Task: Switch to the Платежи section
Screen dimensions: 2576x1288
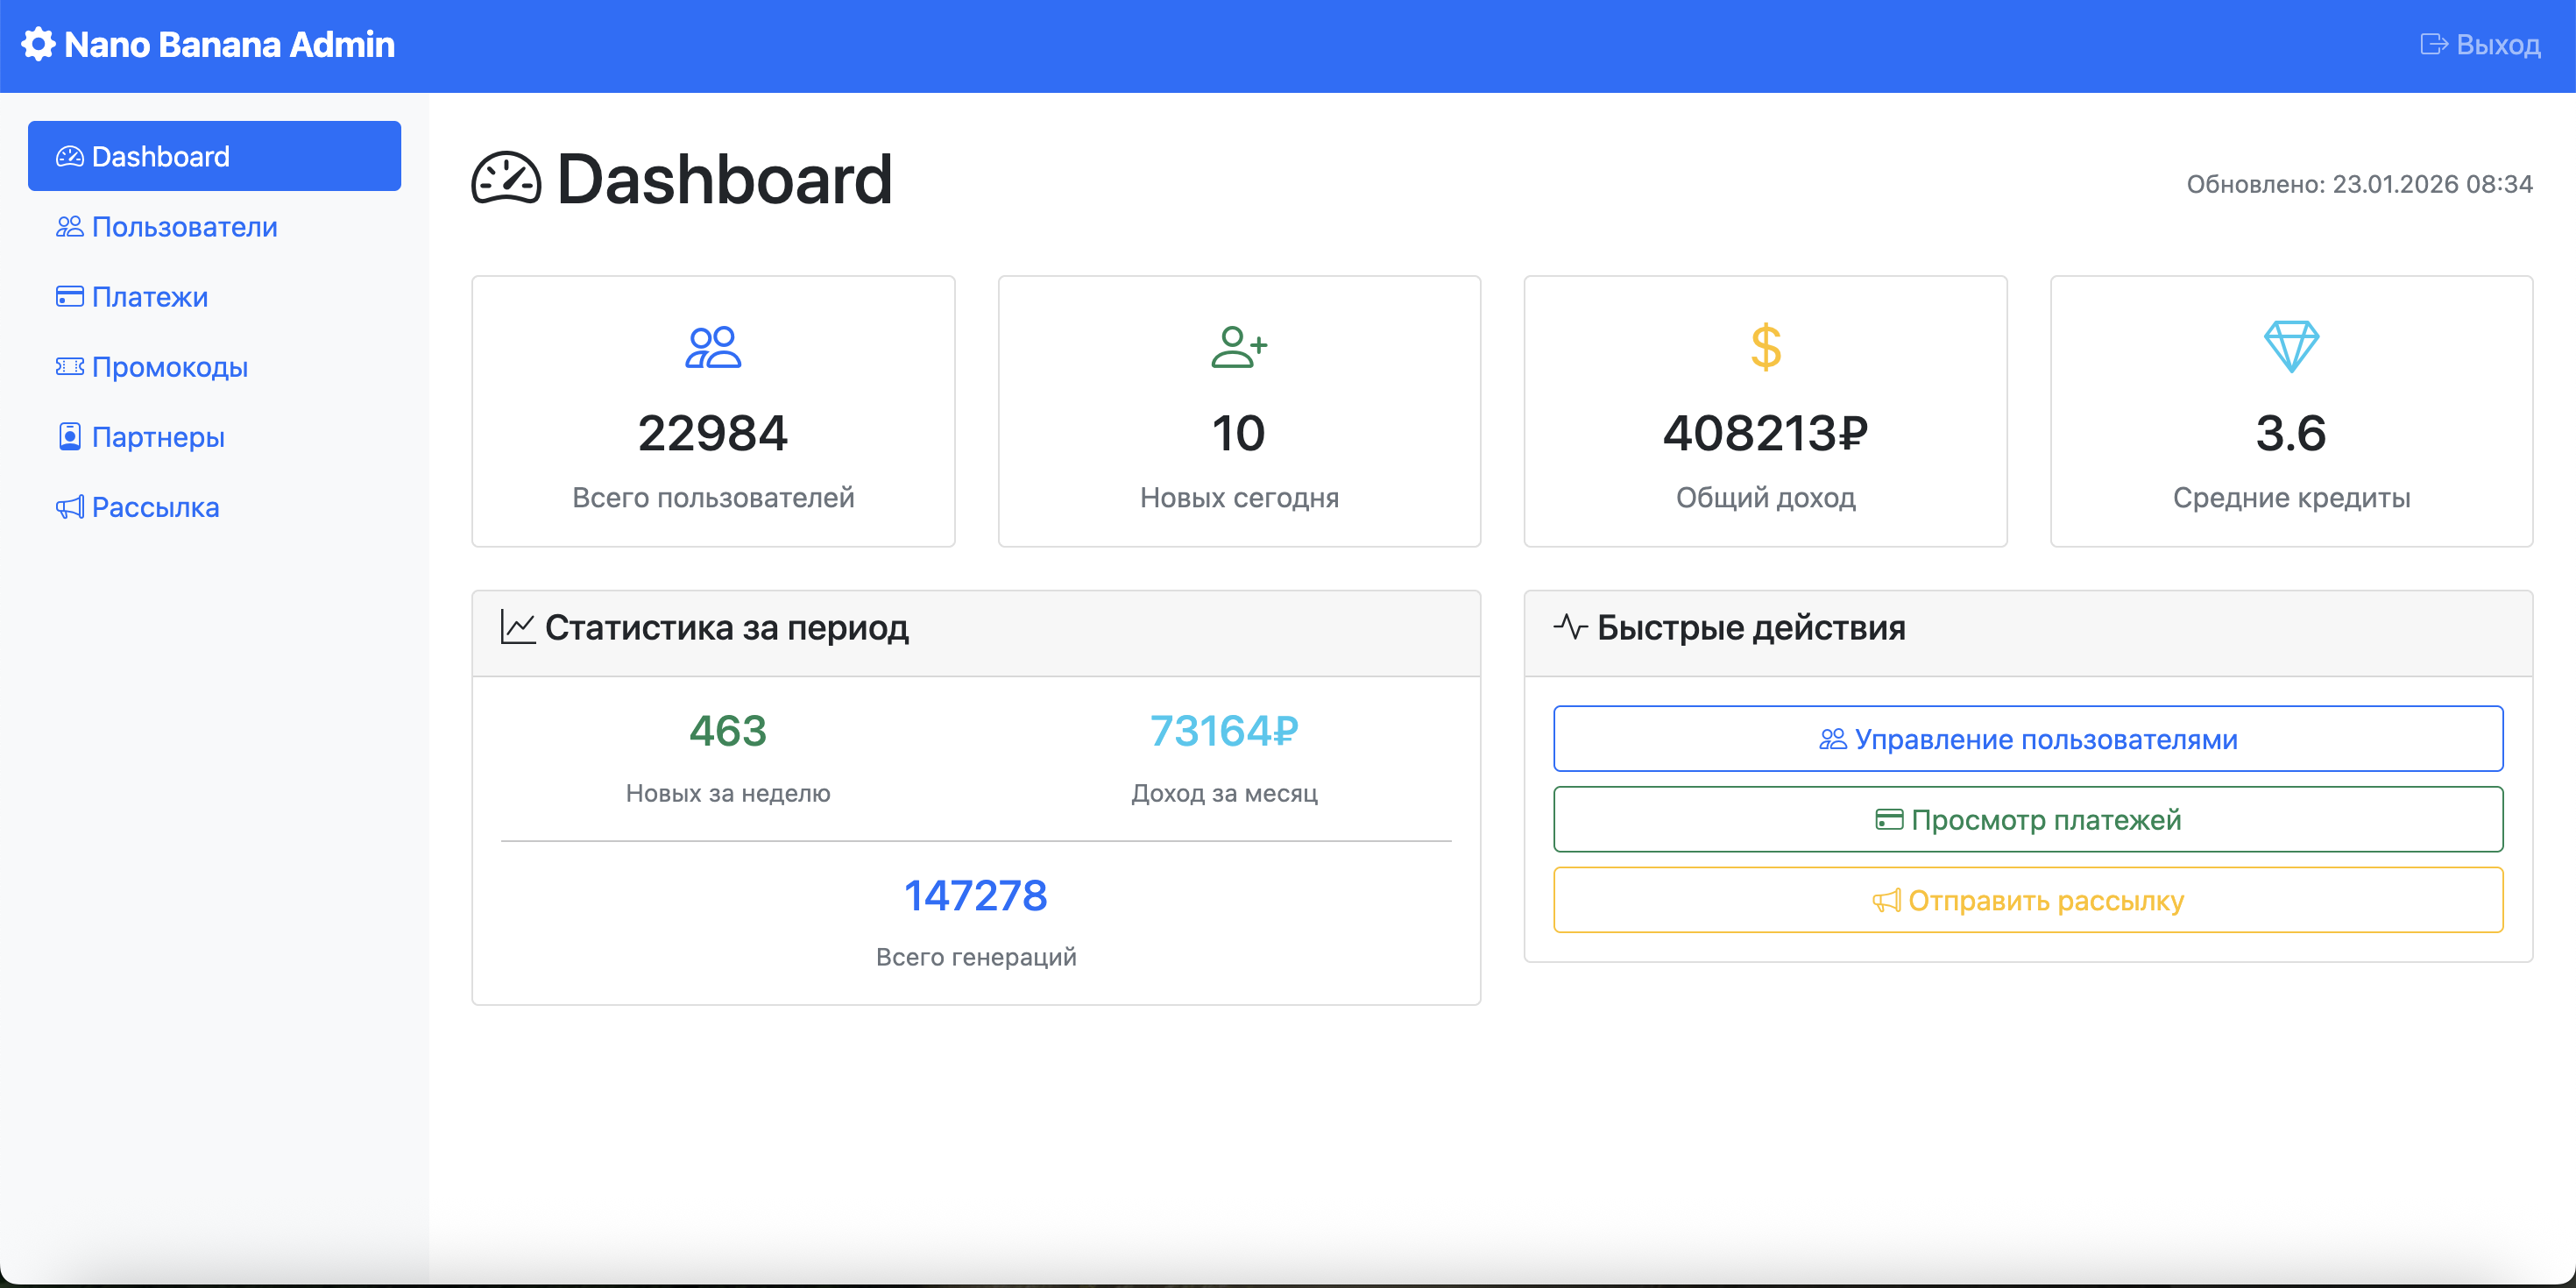Action: 149,296
